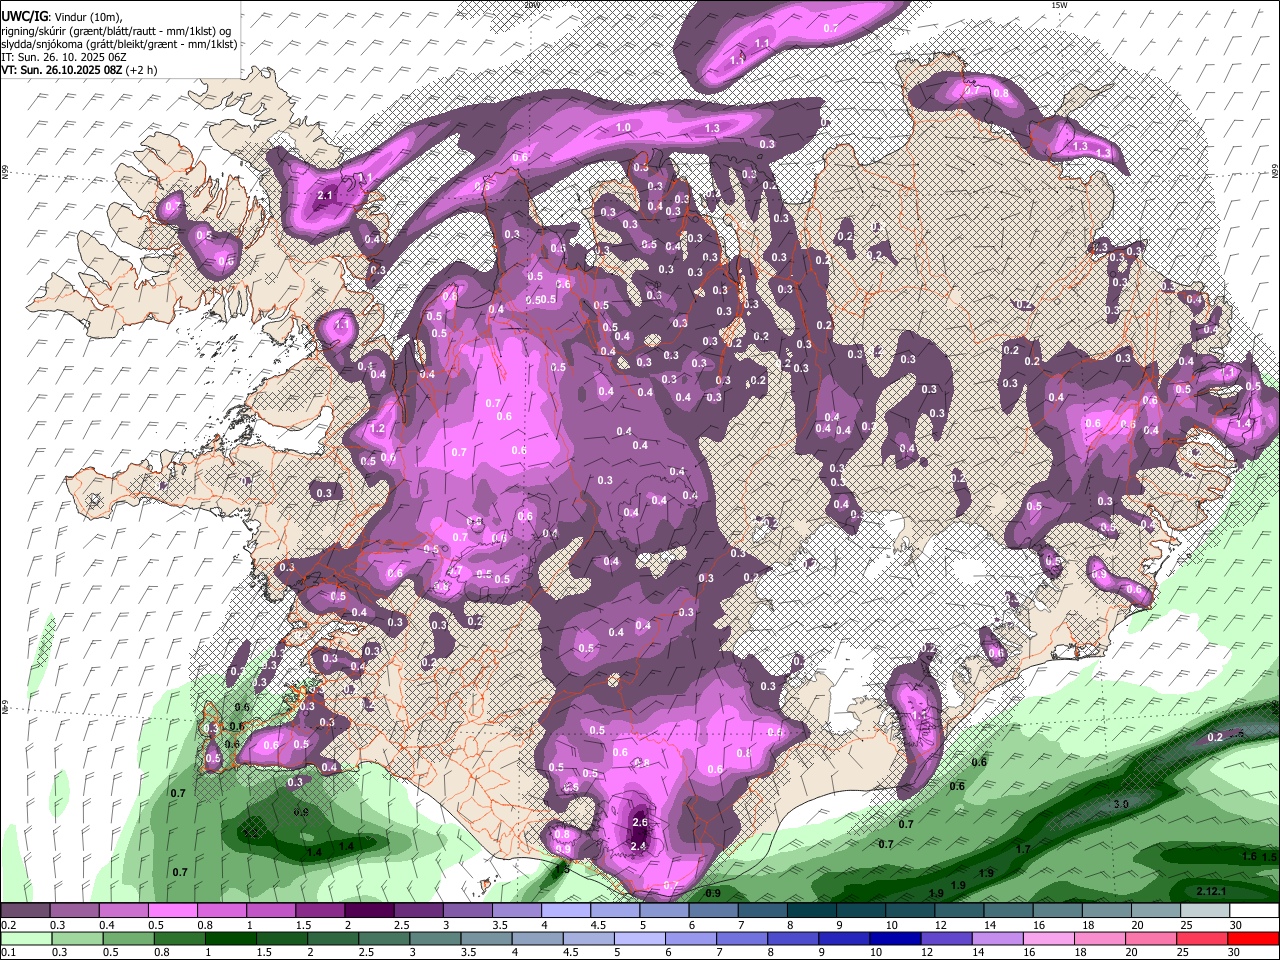
Task: Select the coral-red 25 rainfall legend swatch
Action: pyautogui.click(x=1203, y=939)
